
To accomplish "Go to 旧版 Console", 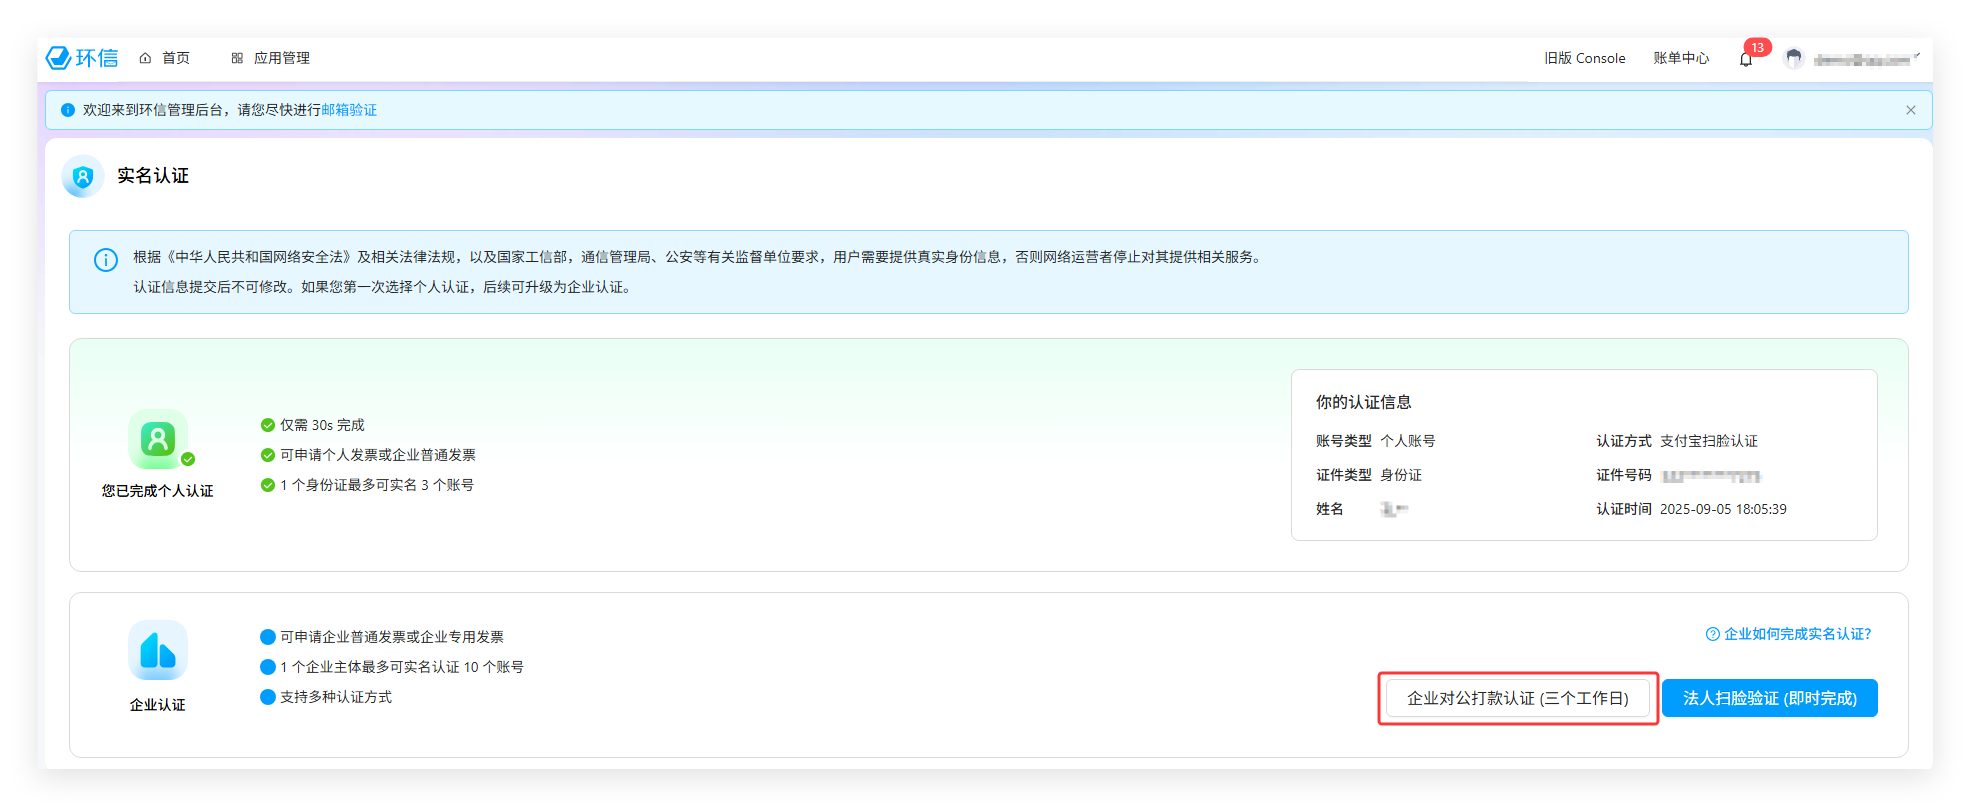I will [x=1584, y=58].
